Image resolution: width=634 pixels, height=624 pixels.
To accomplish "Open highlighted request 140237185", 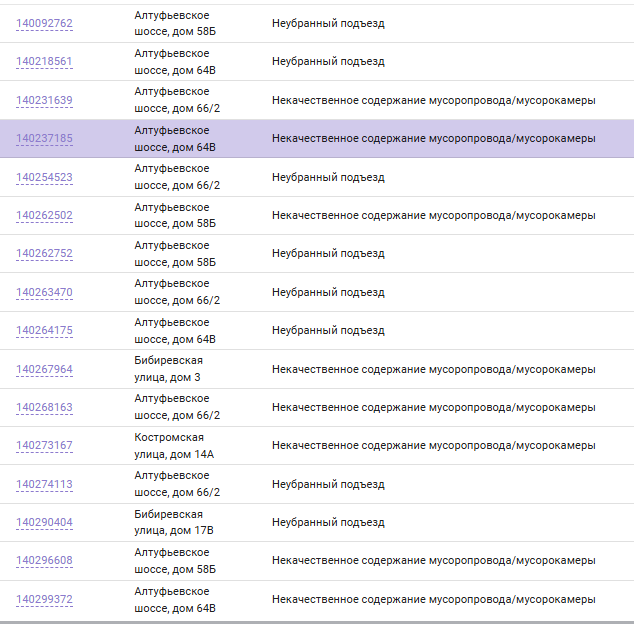I will point(44,138).
